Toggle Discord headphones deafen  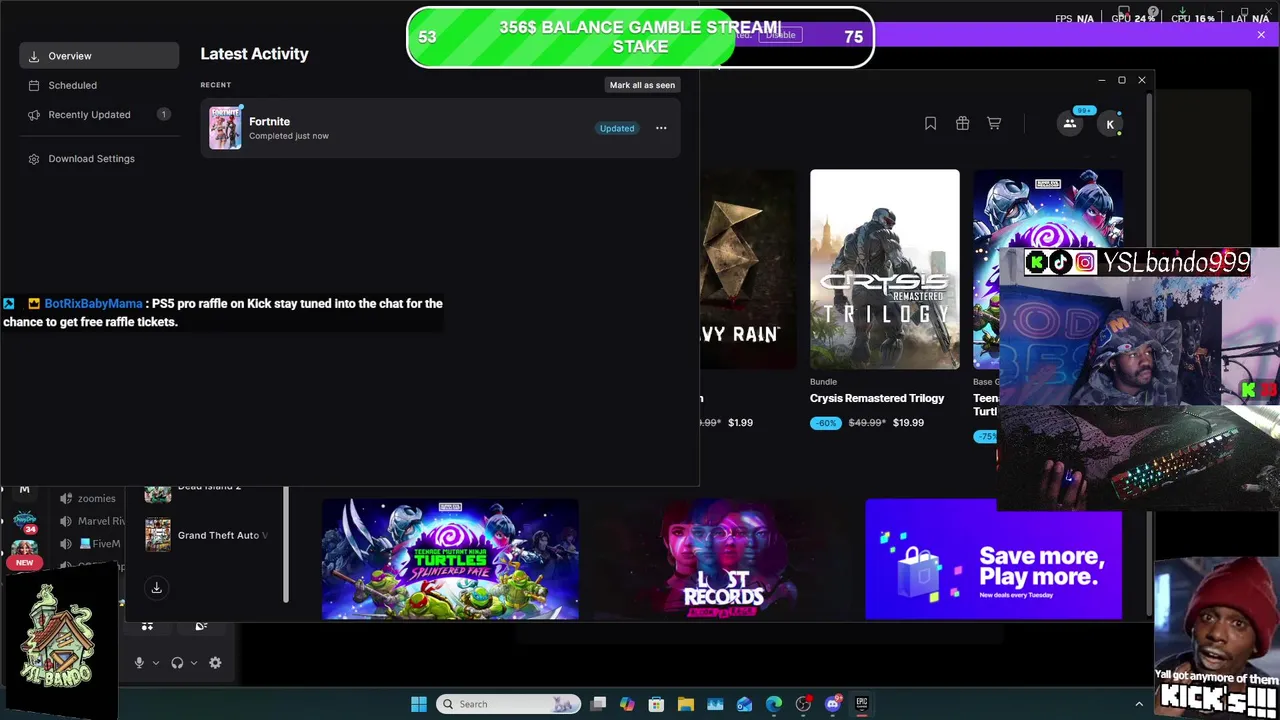(177, 663)
